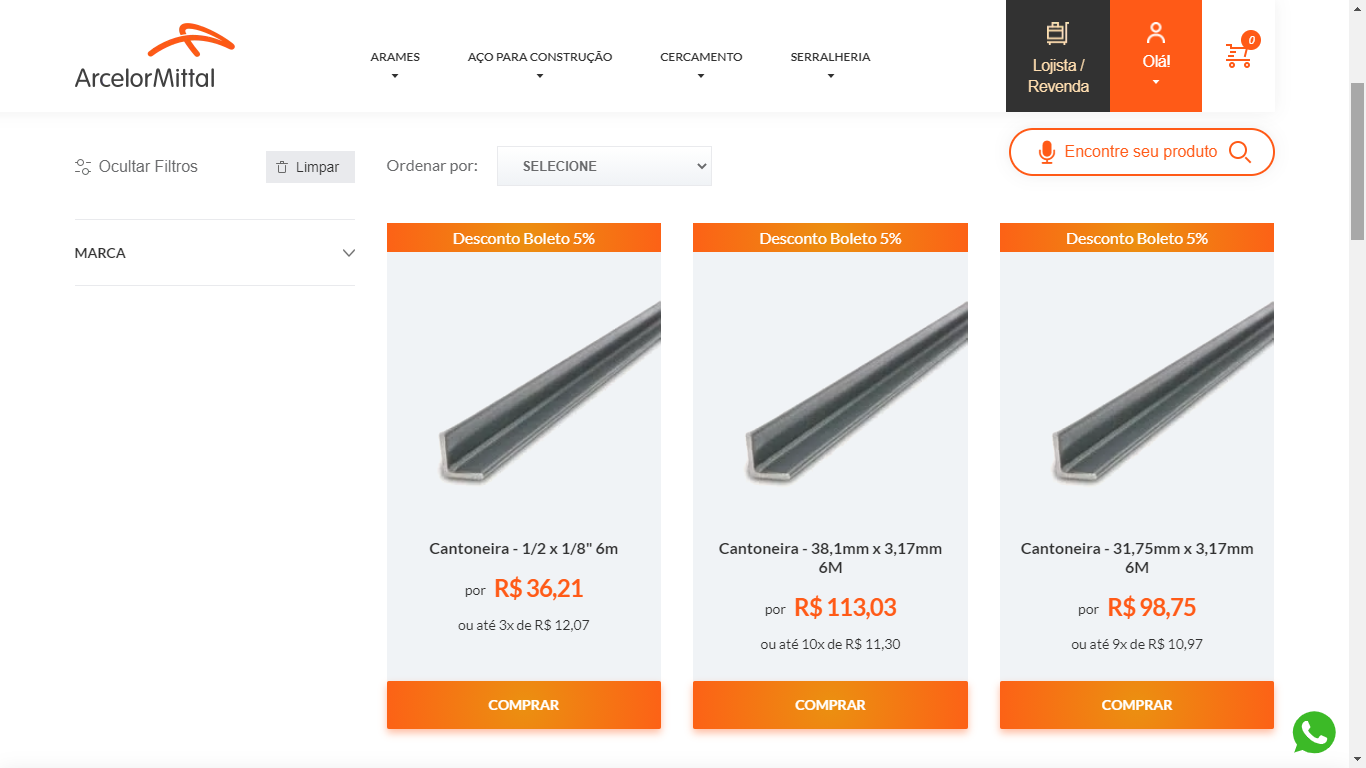Expand the MARCA filter section
The width and height of the screenshot is (1366, 768).
[x=214, y=253]
